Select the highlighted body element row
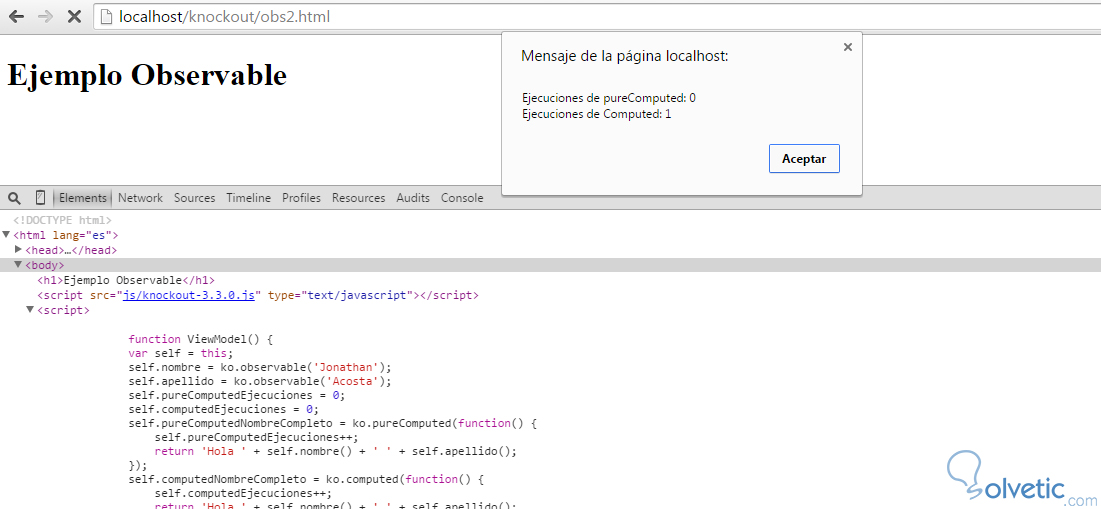The height and width of the screenshot is (509, 1101). (x=550, y=265)
